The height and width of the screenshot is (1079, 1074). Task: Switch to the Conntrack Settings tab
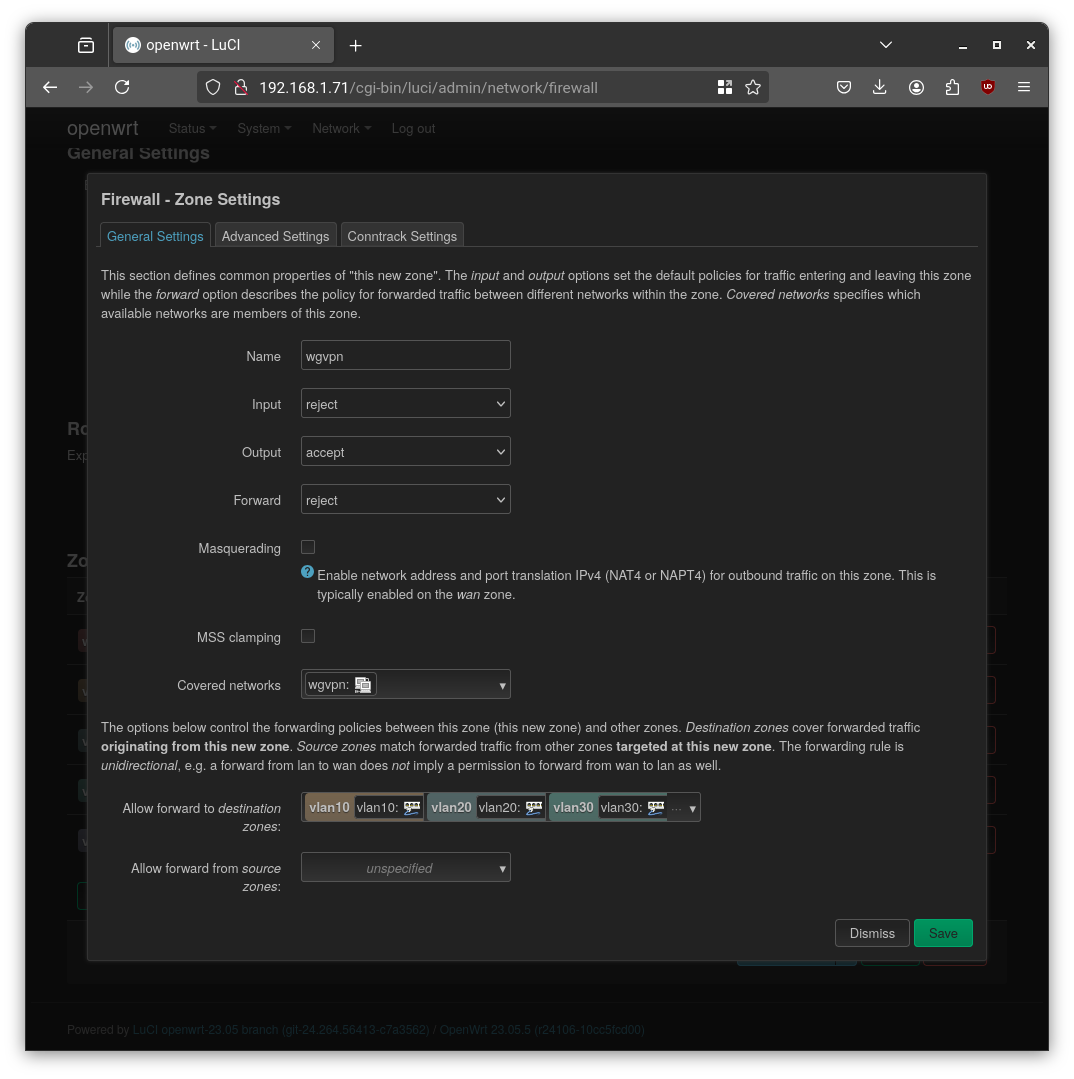tap(402, 236)
